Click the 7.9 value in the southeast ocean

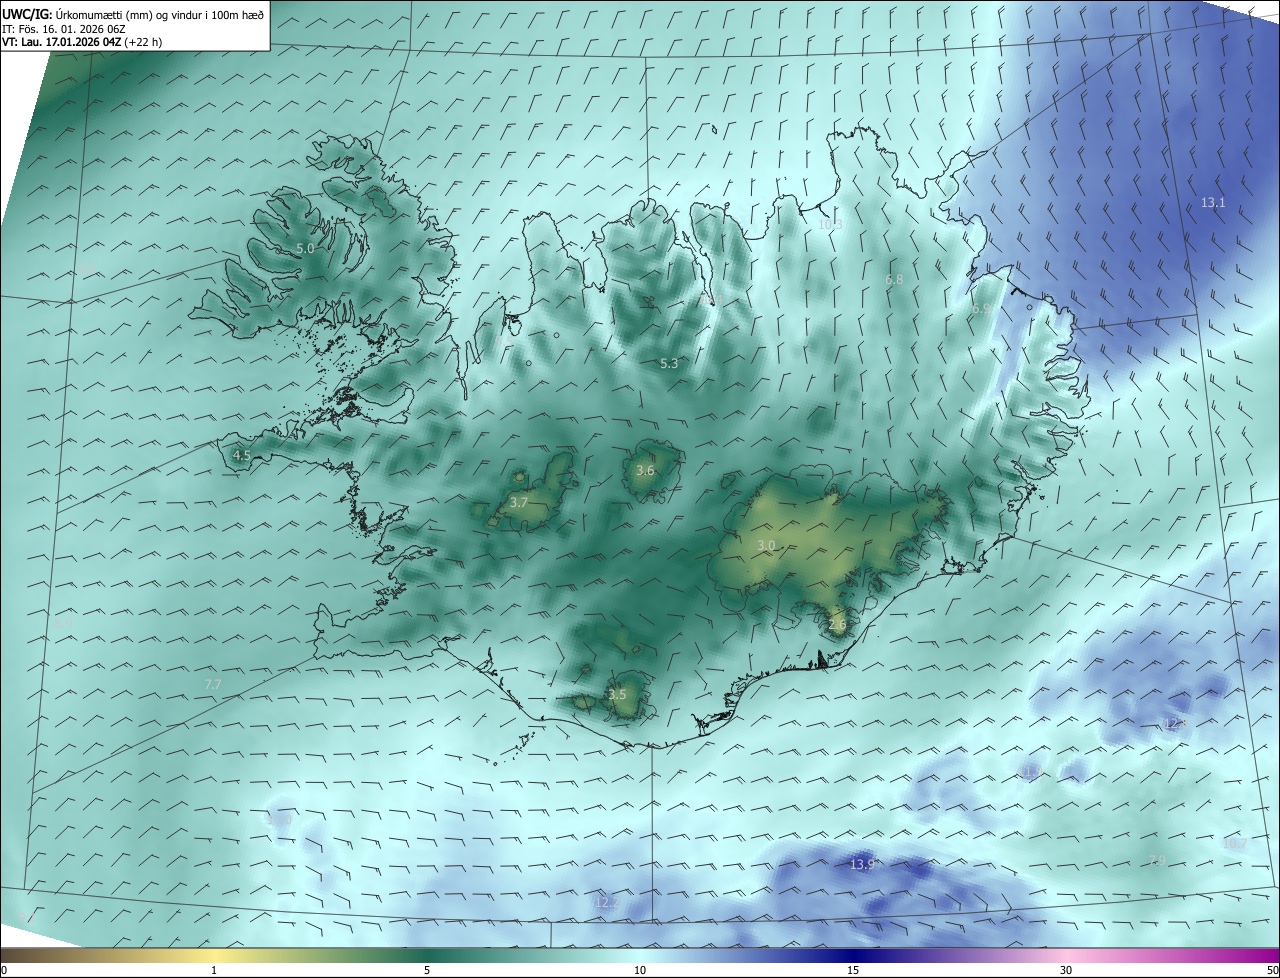tap(1157, 860)
